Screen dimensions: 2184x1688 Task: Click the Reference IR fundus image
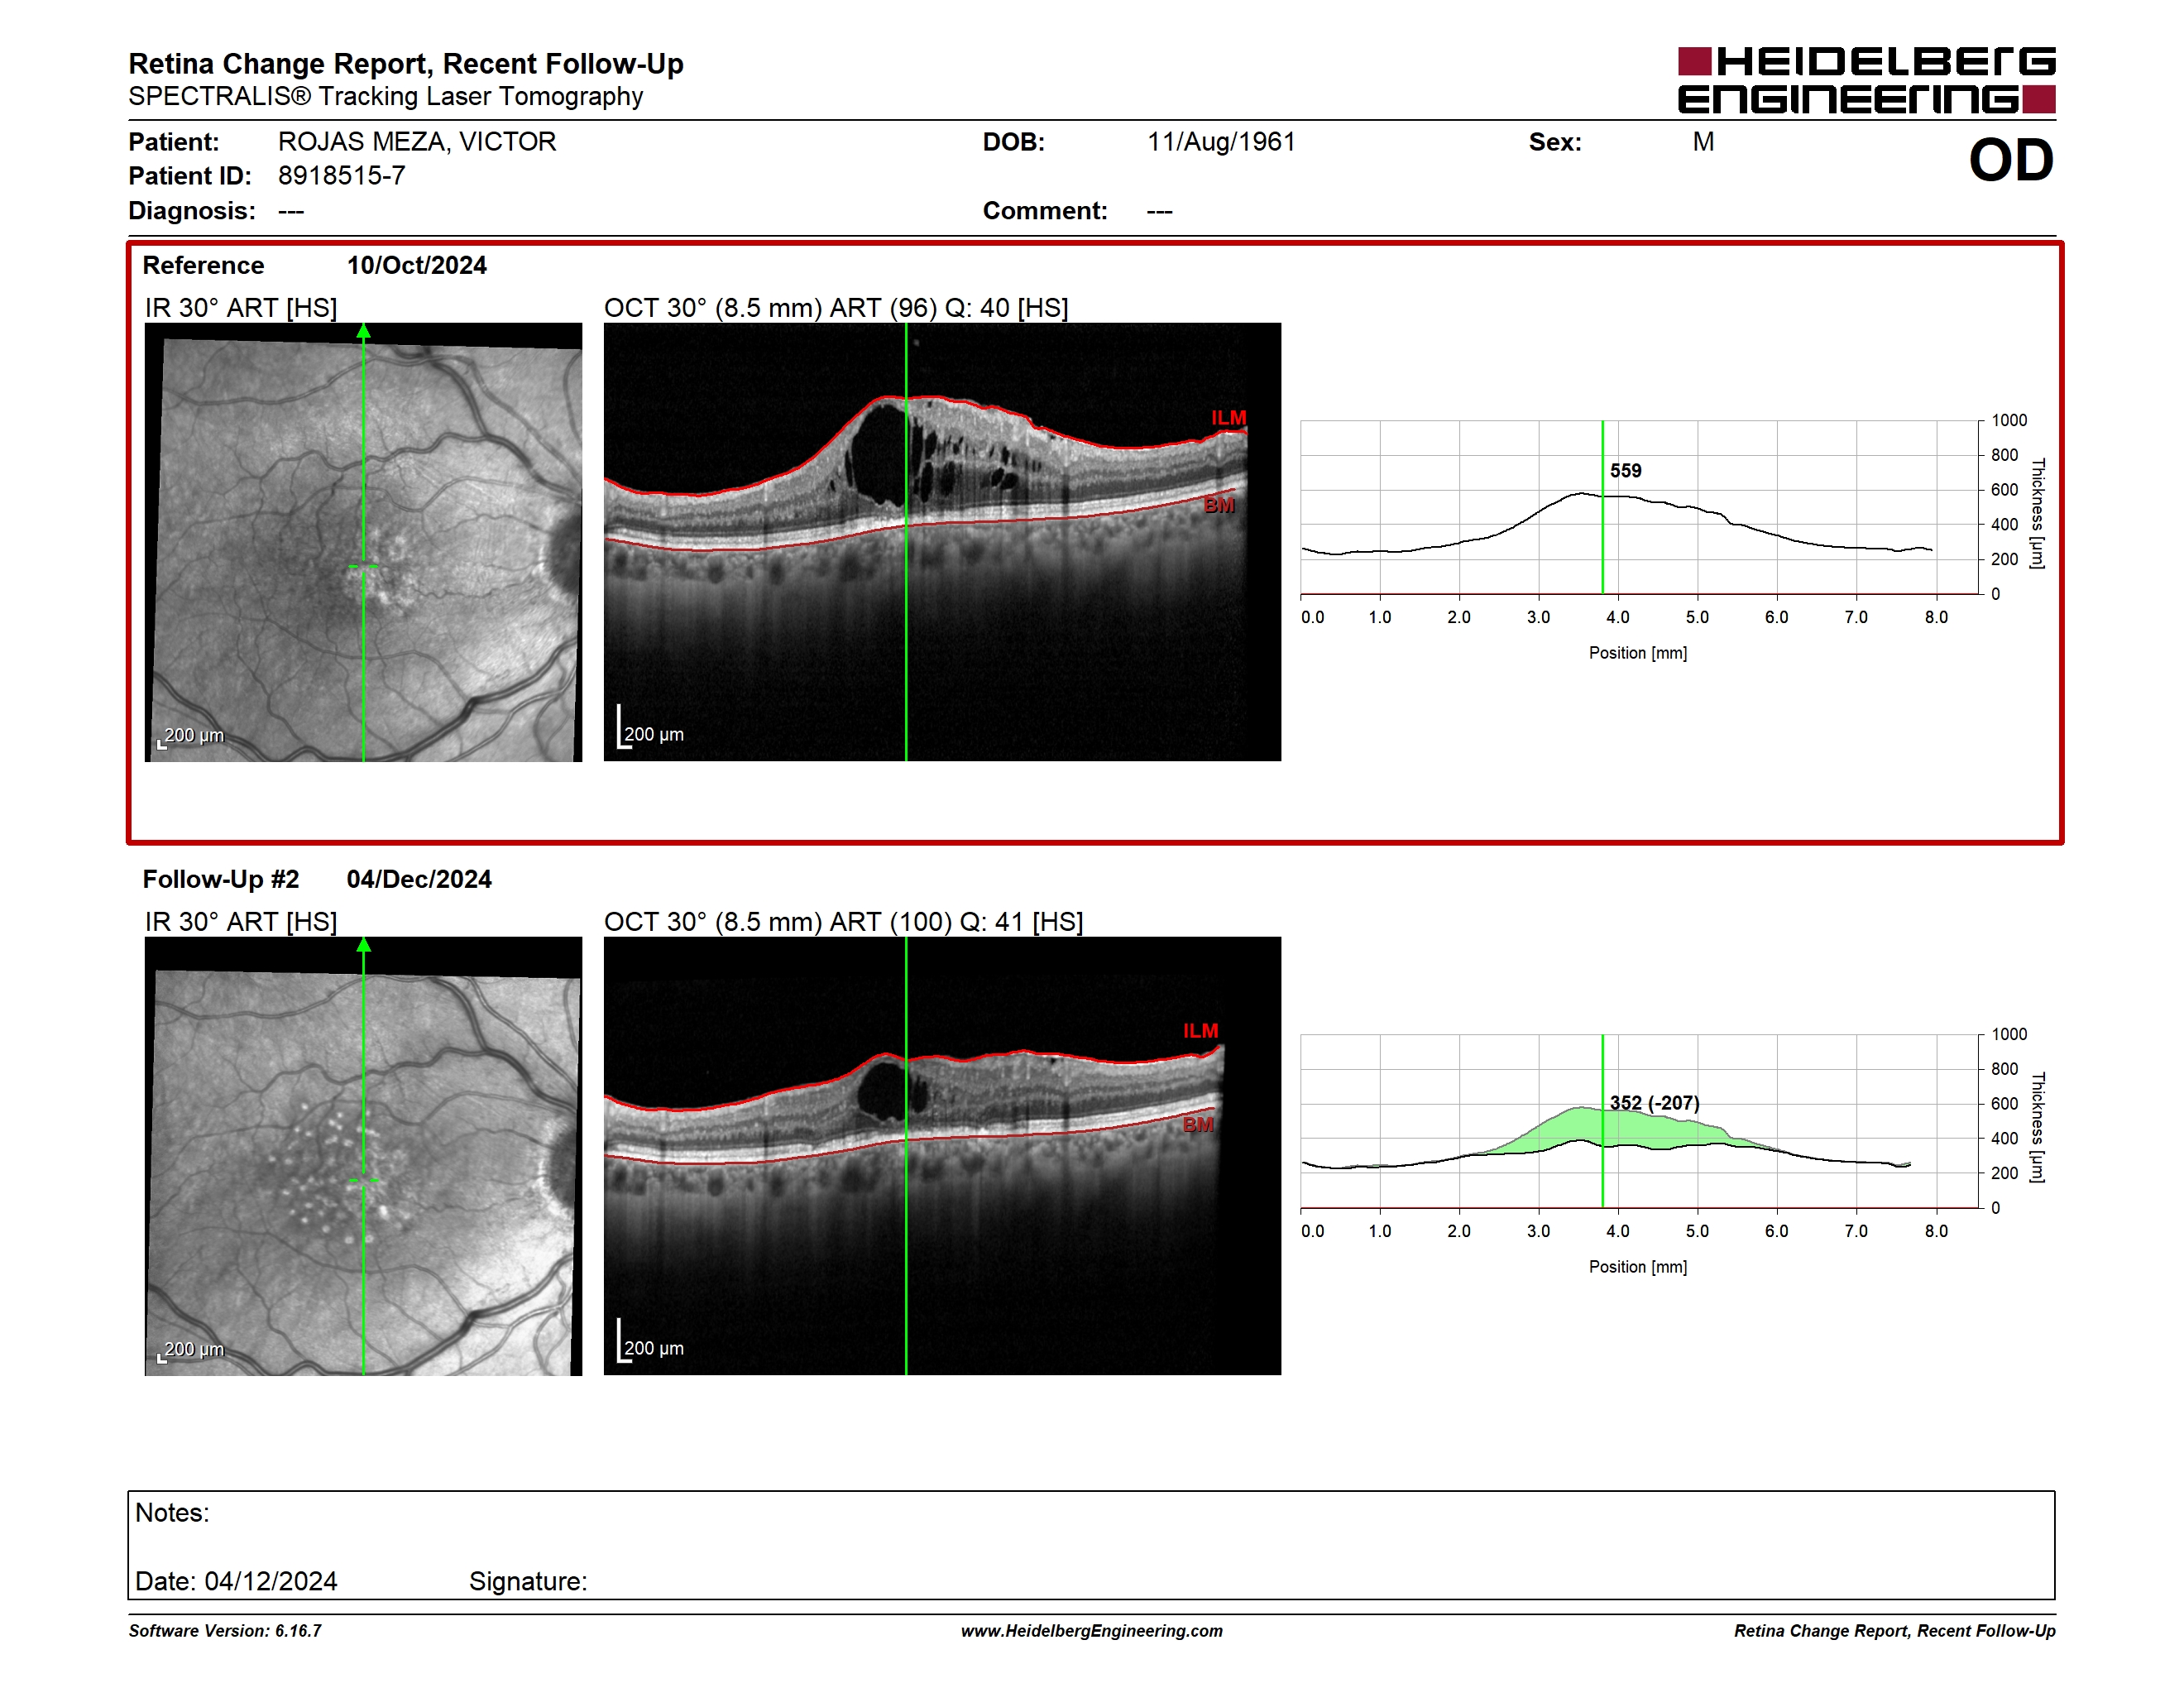point(363,542)
